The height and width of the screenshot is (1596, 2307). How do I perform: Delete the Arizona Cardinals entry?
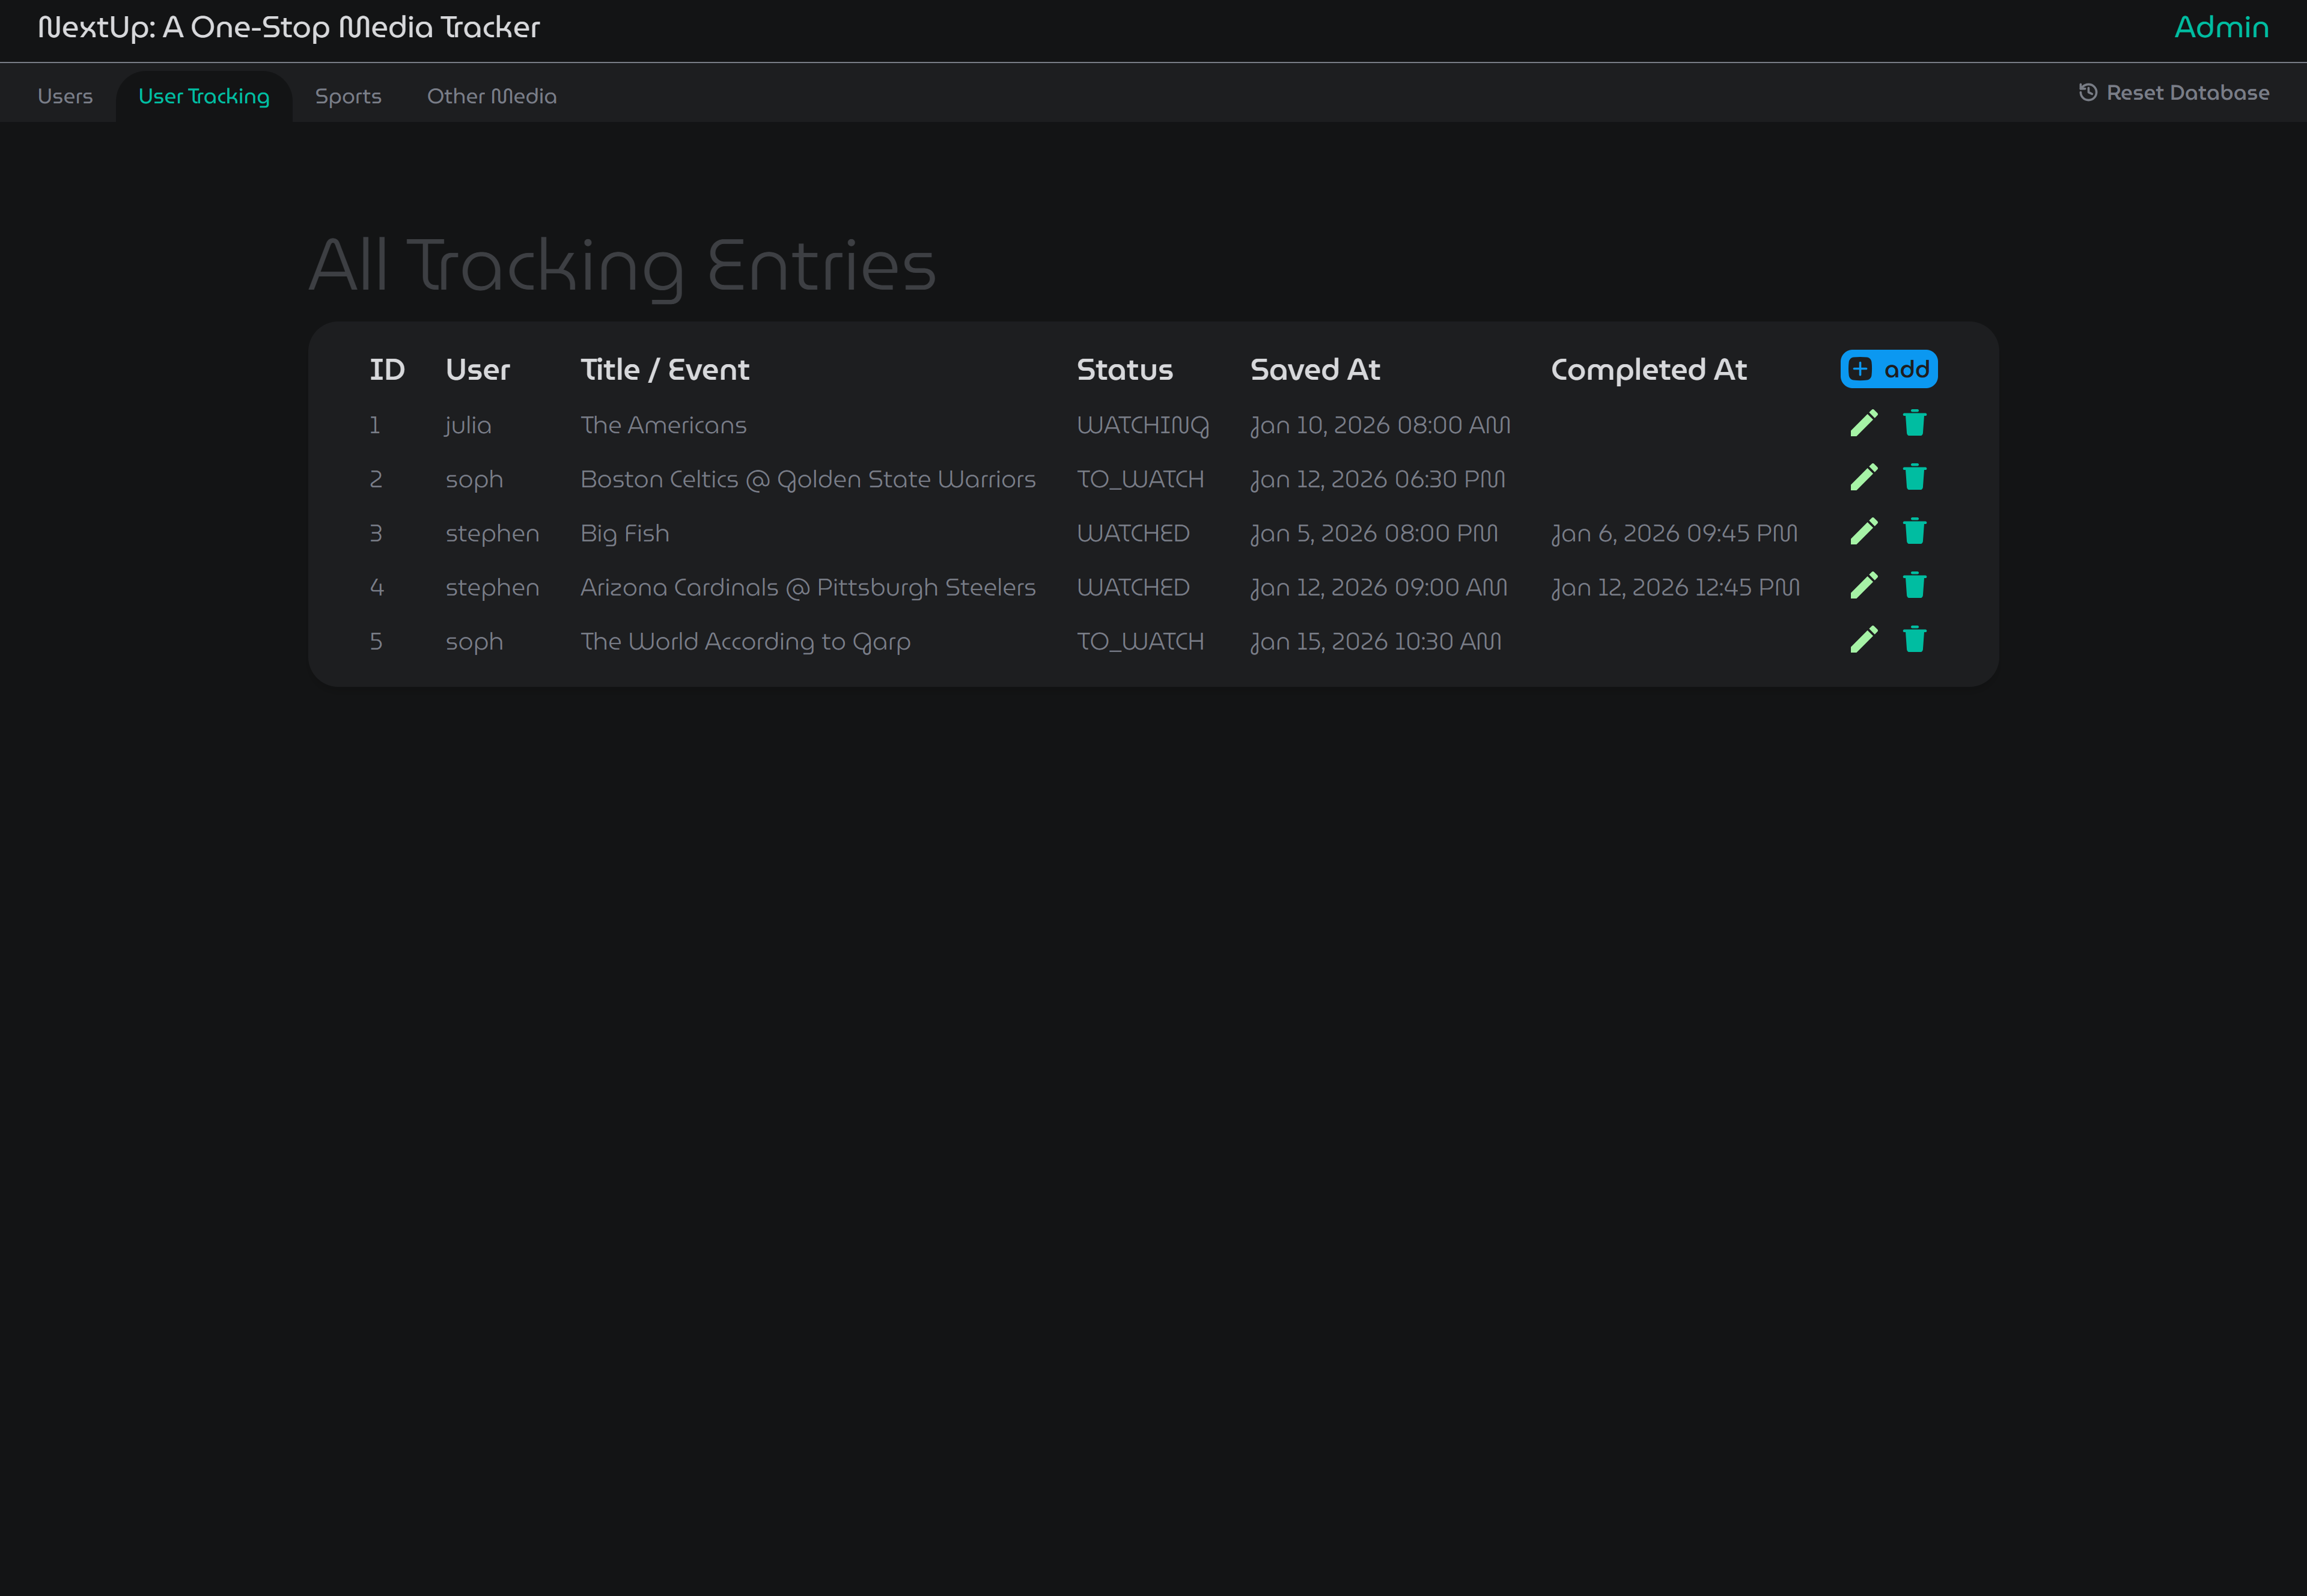[1915, 586]
